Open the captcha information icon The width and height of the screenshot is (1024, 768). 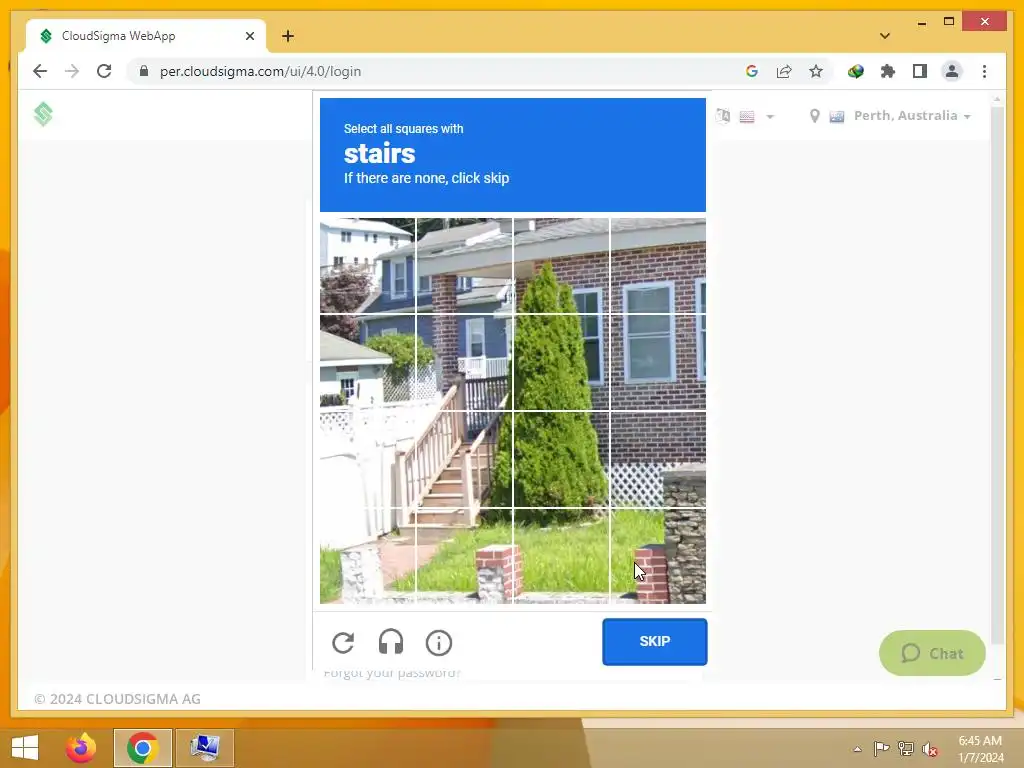[x=439, y=643]
